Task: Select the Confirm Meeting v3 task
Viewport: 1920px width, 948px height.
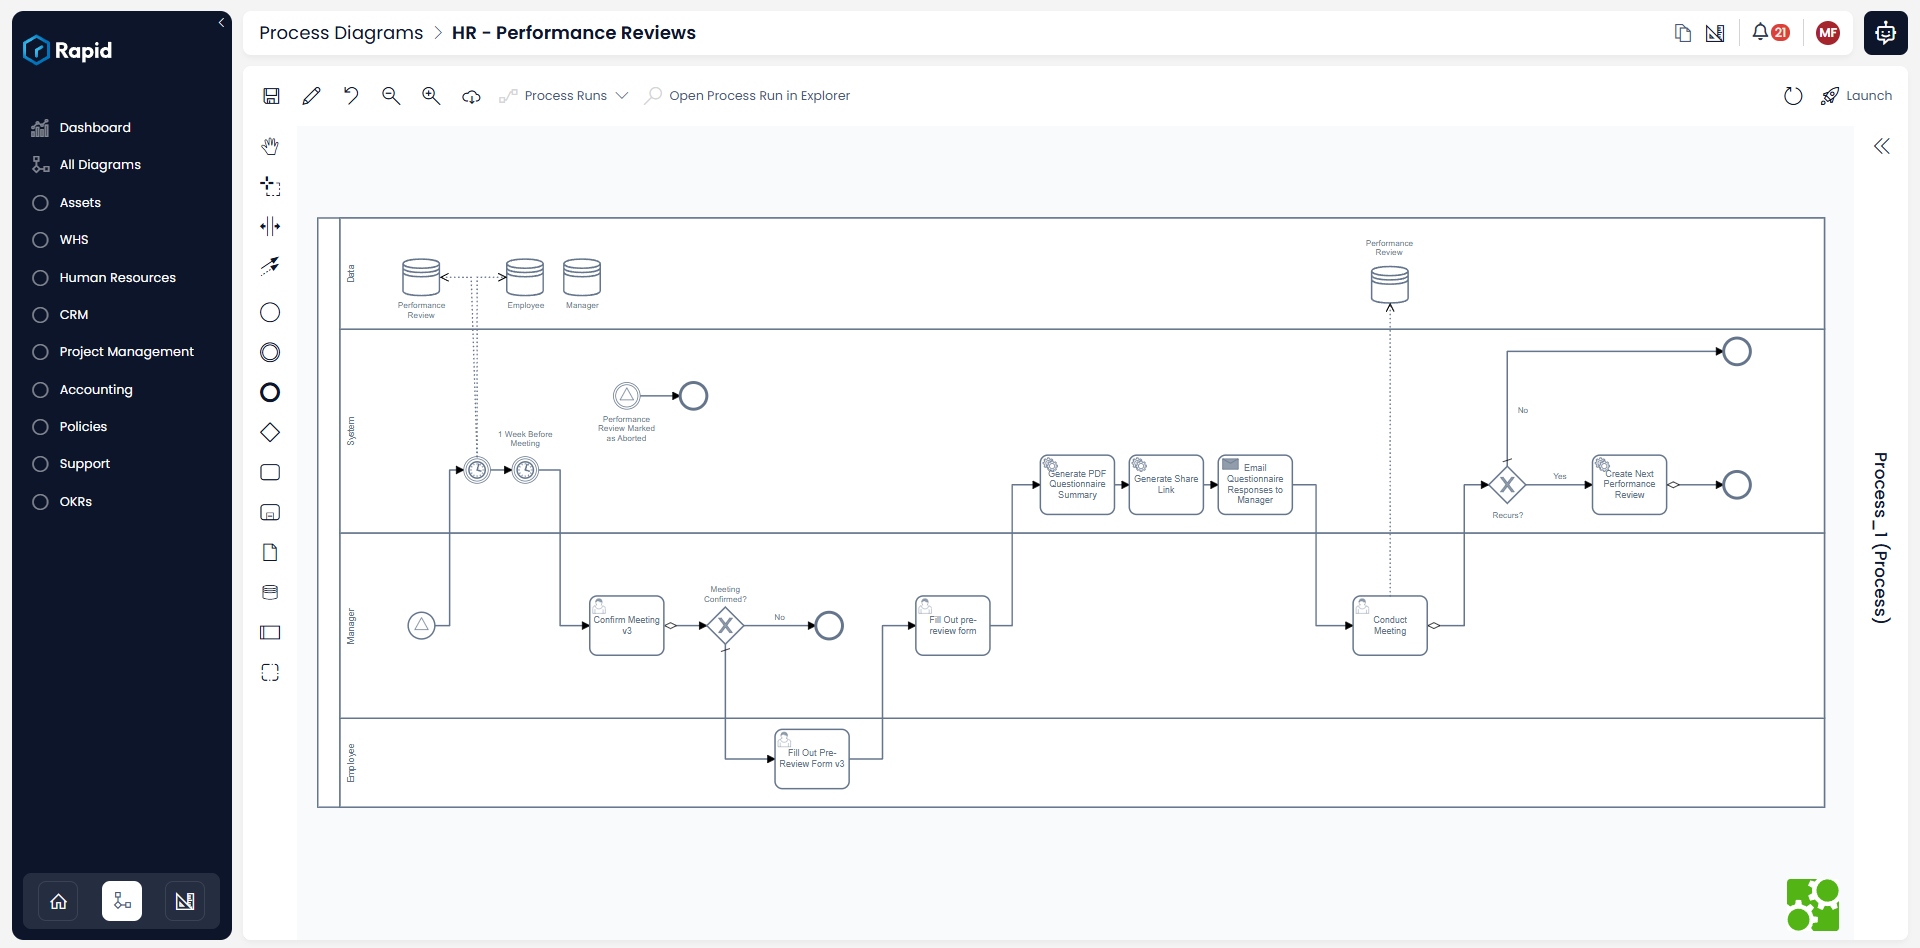Action: [627, 626]
